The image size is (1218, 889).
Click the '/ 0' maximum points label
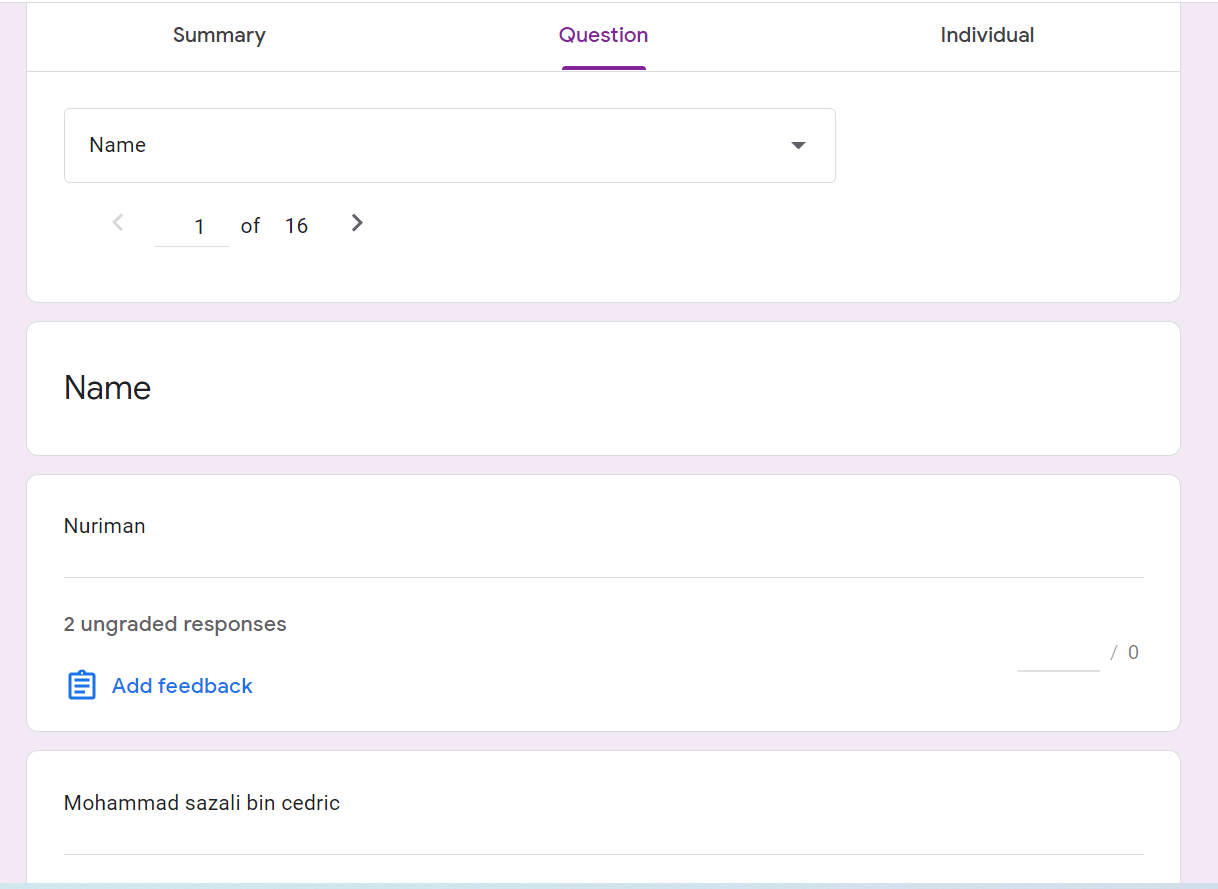tap(1125, 653)
